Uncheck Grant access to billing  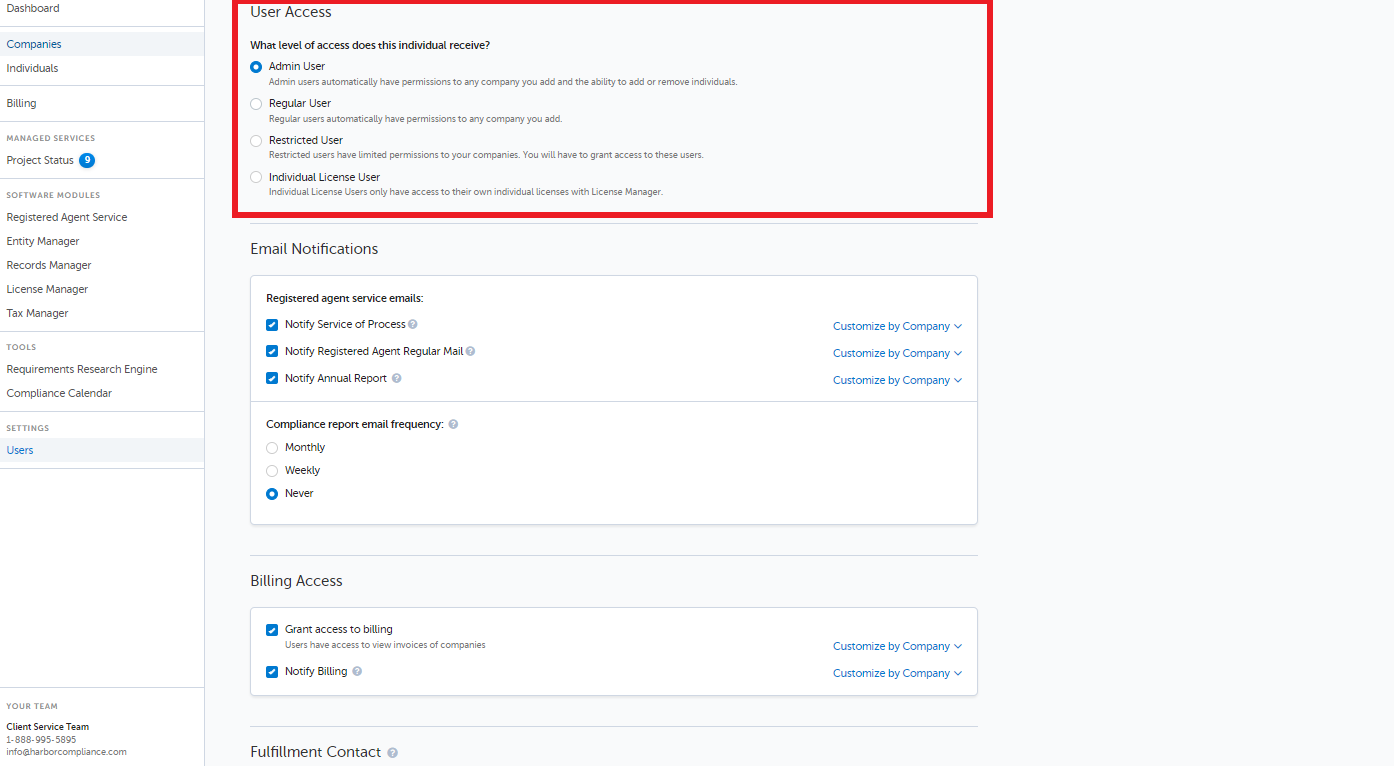point(272,630)
